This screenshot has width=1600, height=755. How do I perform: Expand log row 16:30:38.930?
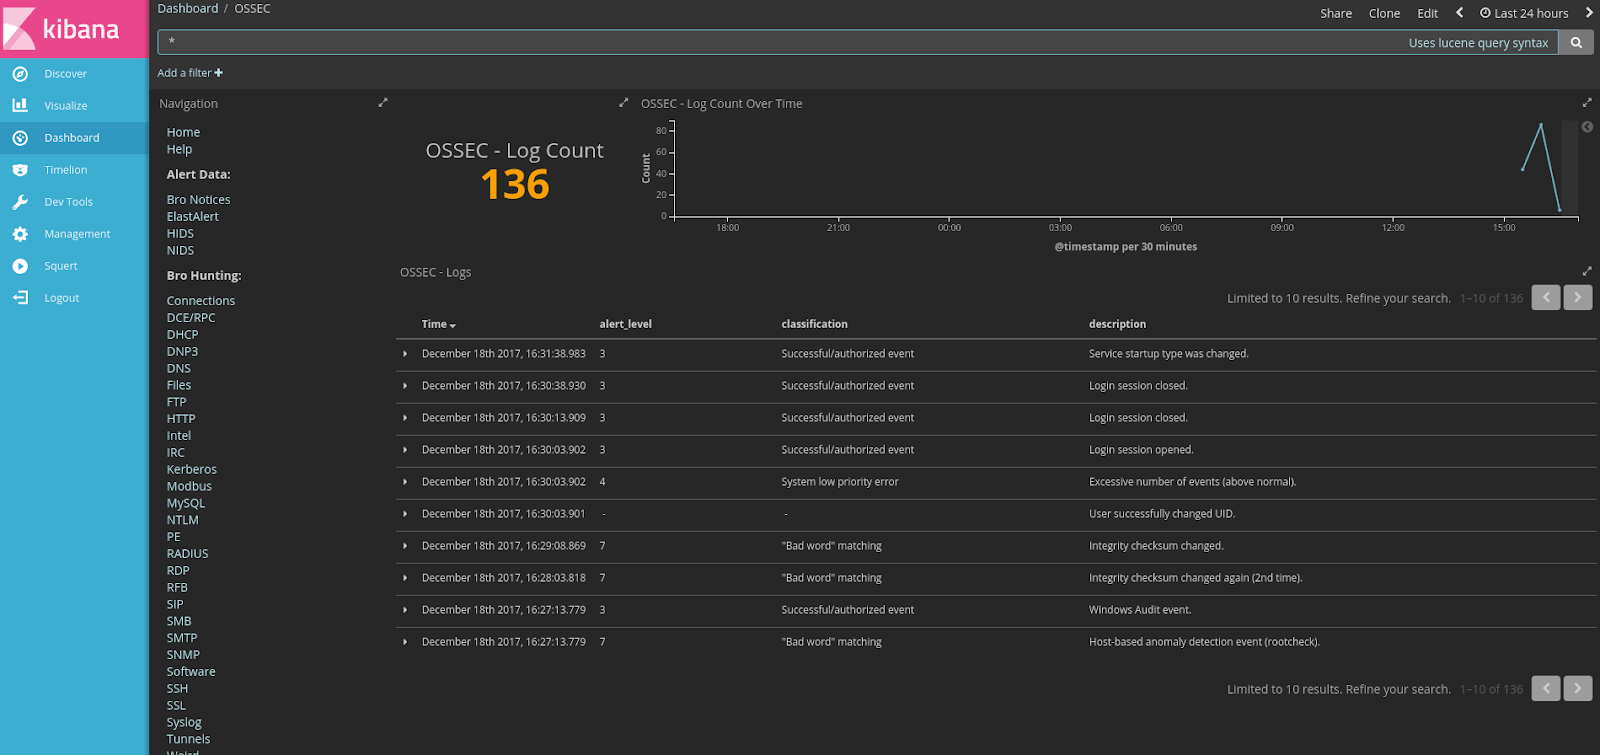[405, 386]
